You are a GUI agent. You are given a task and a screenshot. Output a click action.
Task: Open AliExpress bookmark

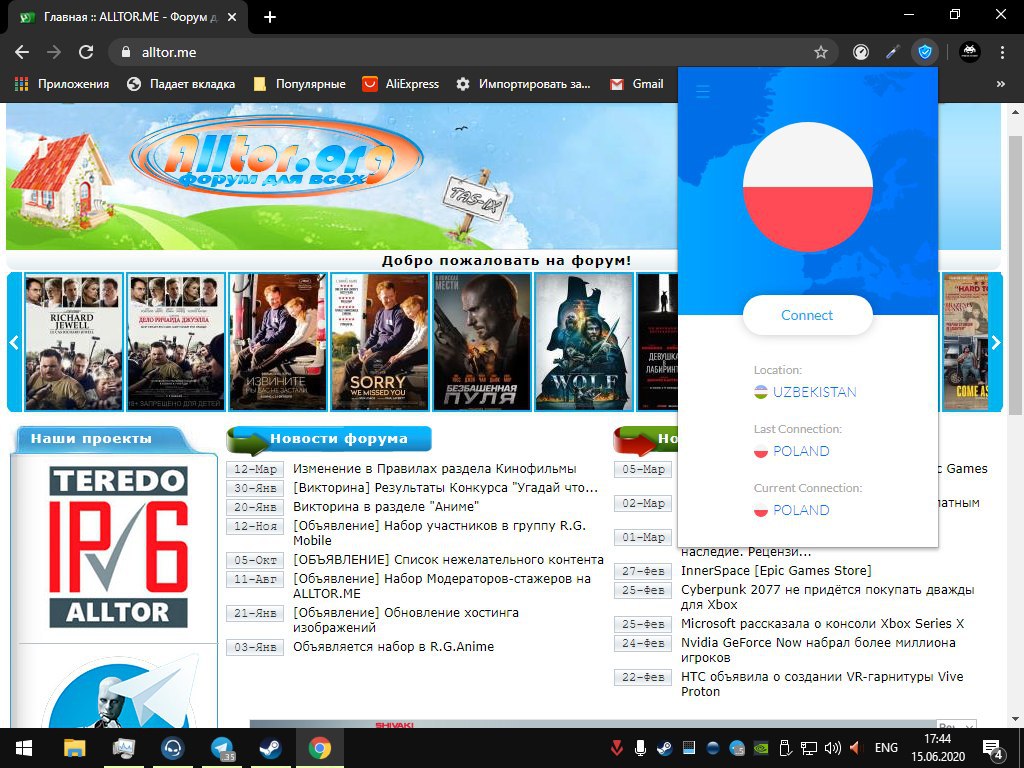click(401, 84)
